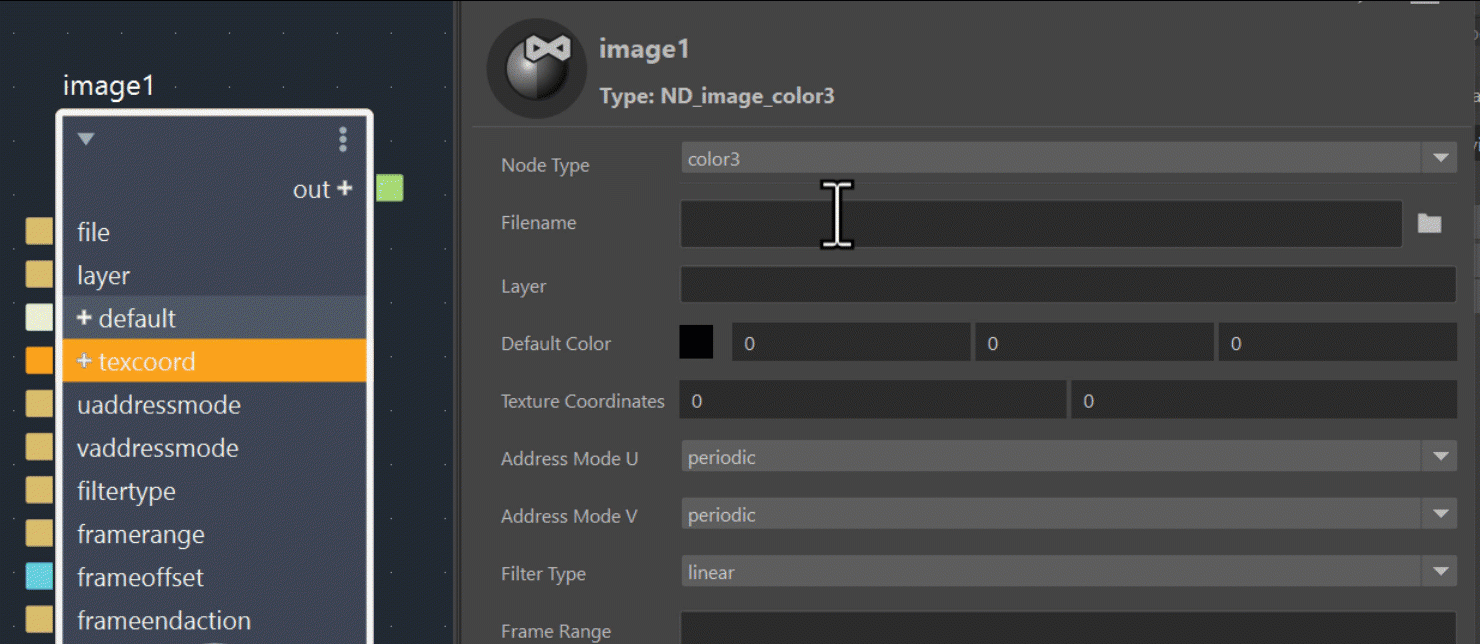The image size is (1480, 644).
Task: Click the green out port connector
Action: coord(390,188)
